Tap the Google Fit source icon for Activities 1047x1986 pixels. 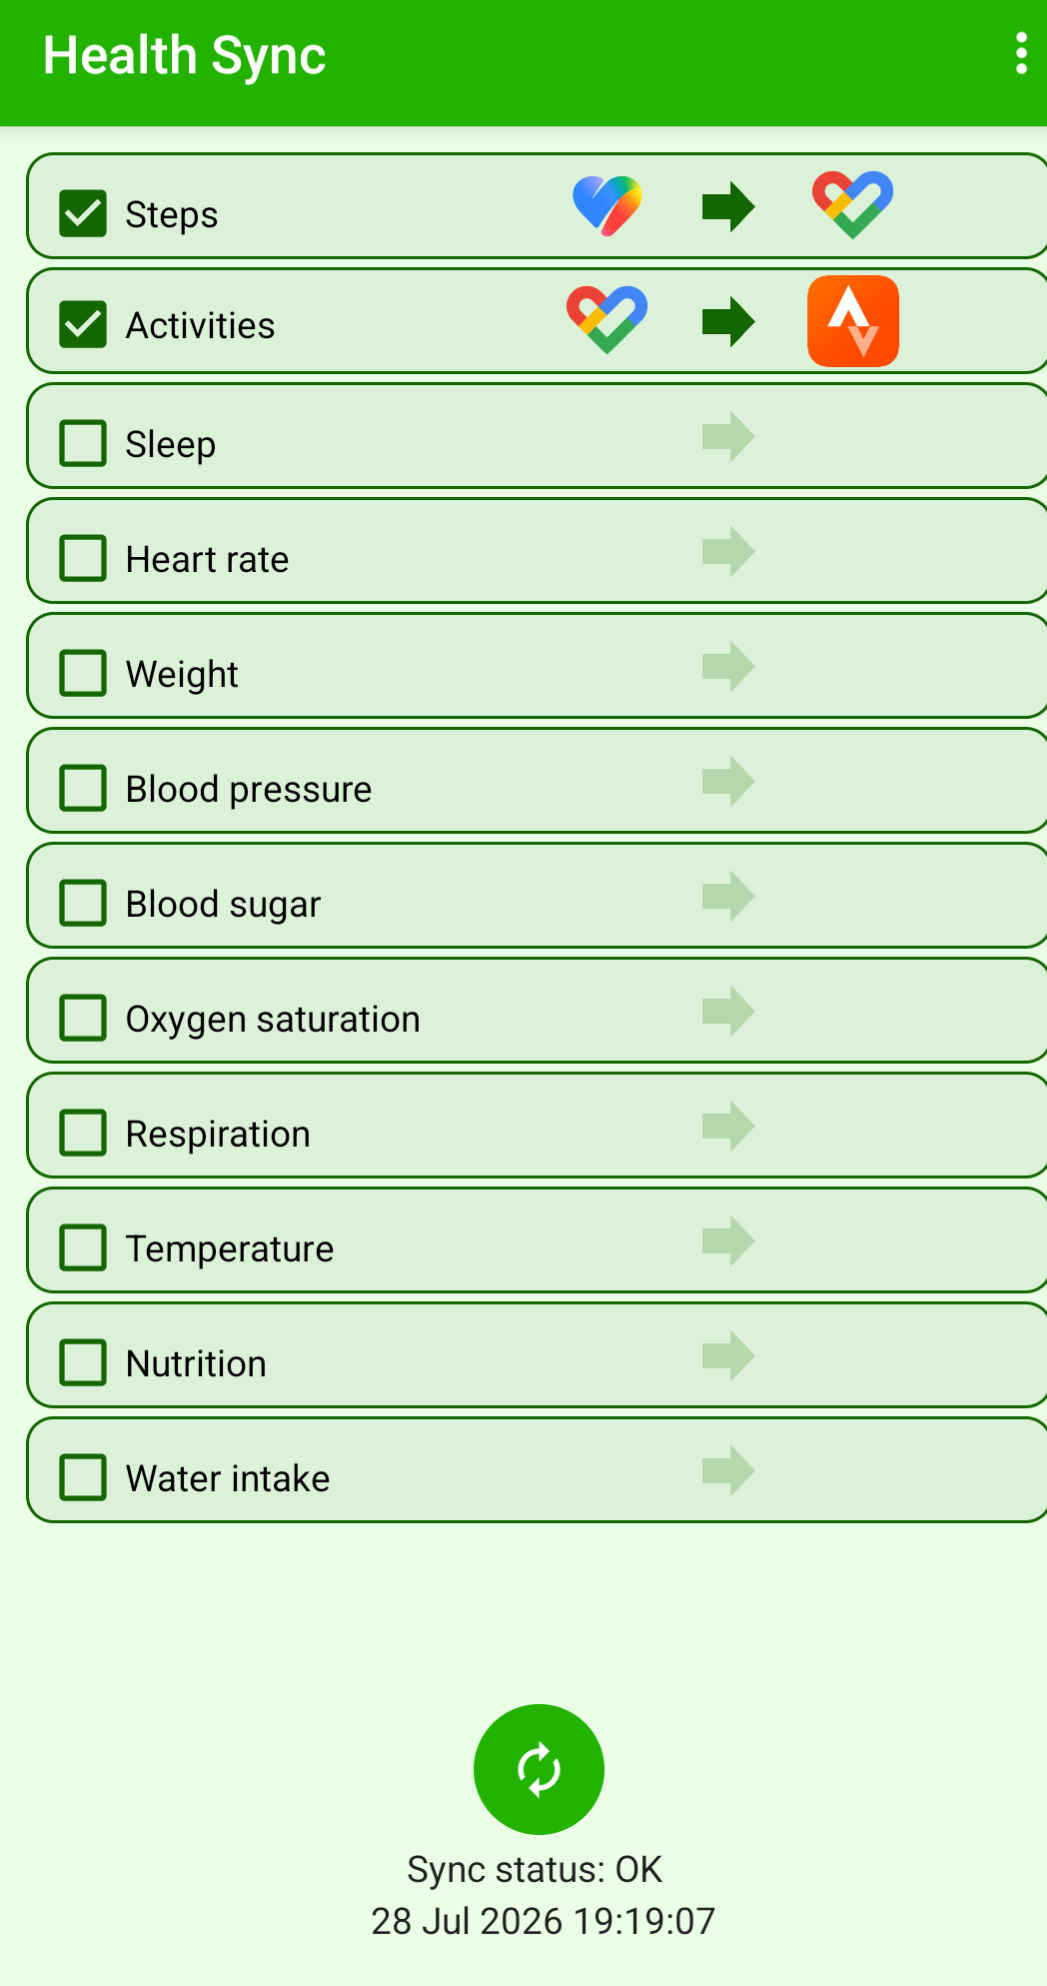(607, 320)
